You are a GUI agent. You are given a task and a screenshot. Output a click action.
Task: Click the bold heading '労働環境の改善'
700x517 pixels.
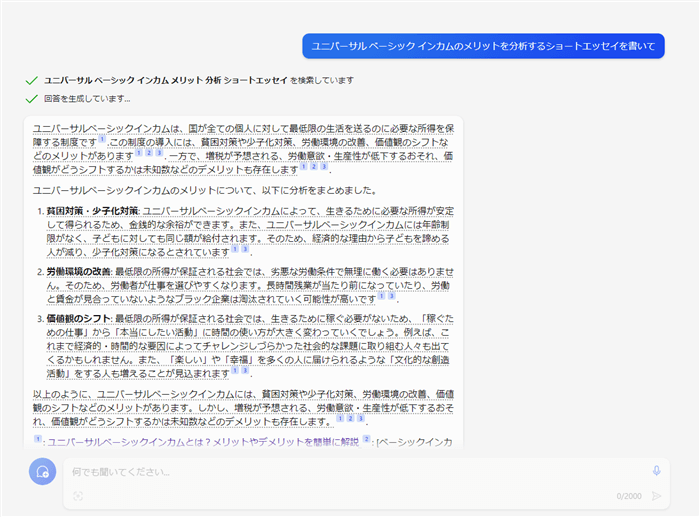(79, 272)
